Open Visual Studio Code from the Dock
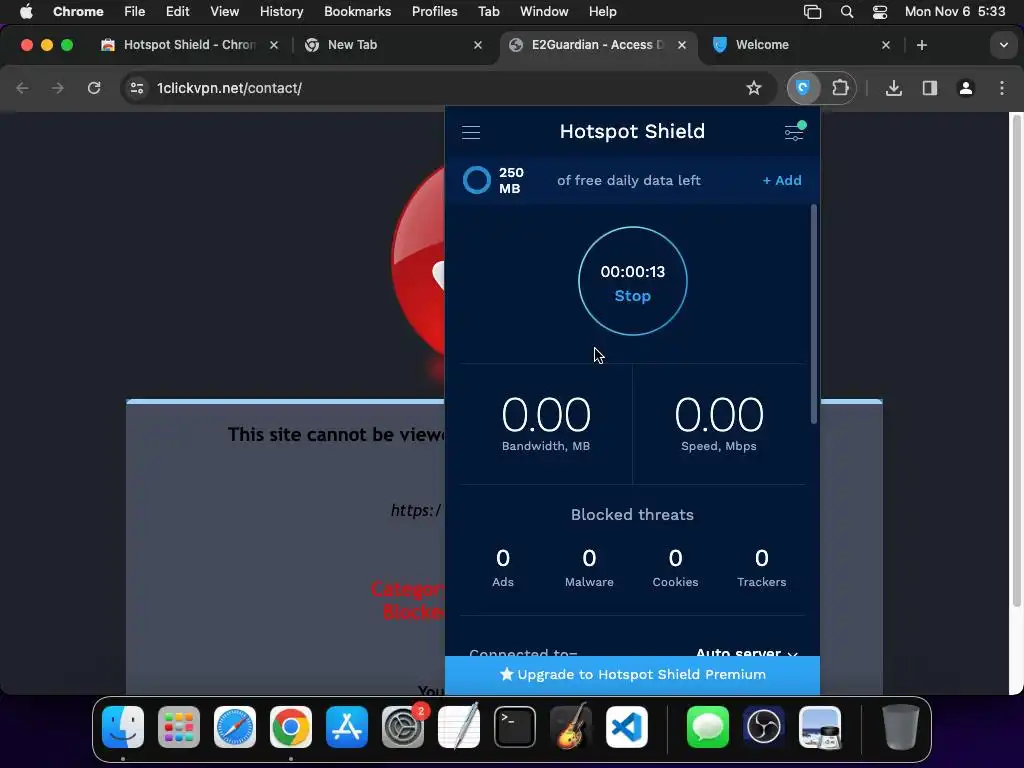The height and width of the screenshot is (768, 1024). (627, 727)
